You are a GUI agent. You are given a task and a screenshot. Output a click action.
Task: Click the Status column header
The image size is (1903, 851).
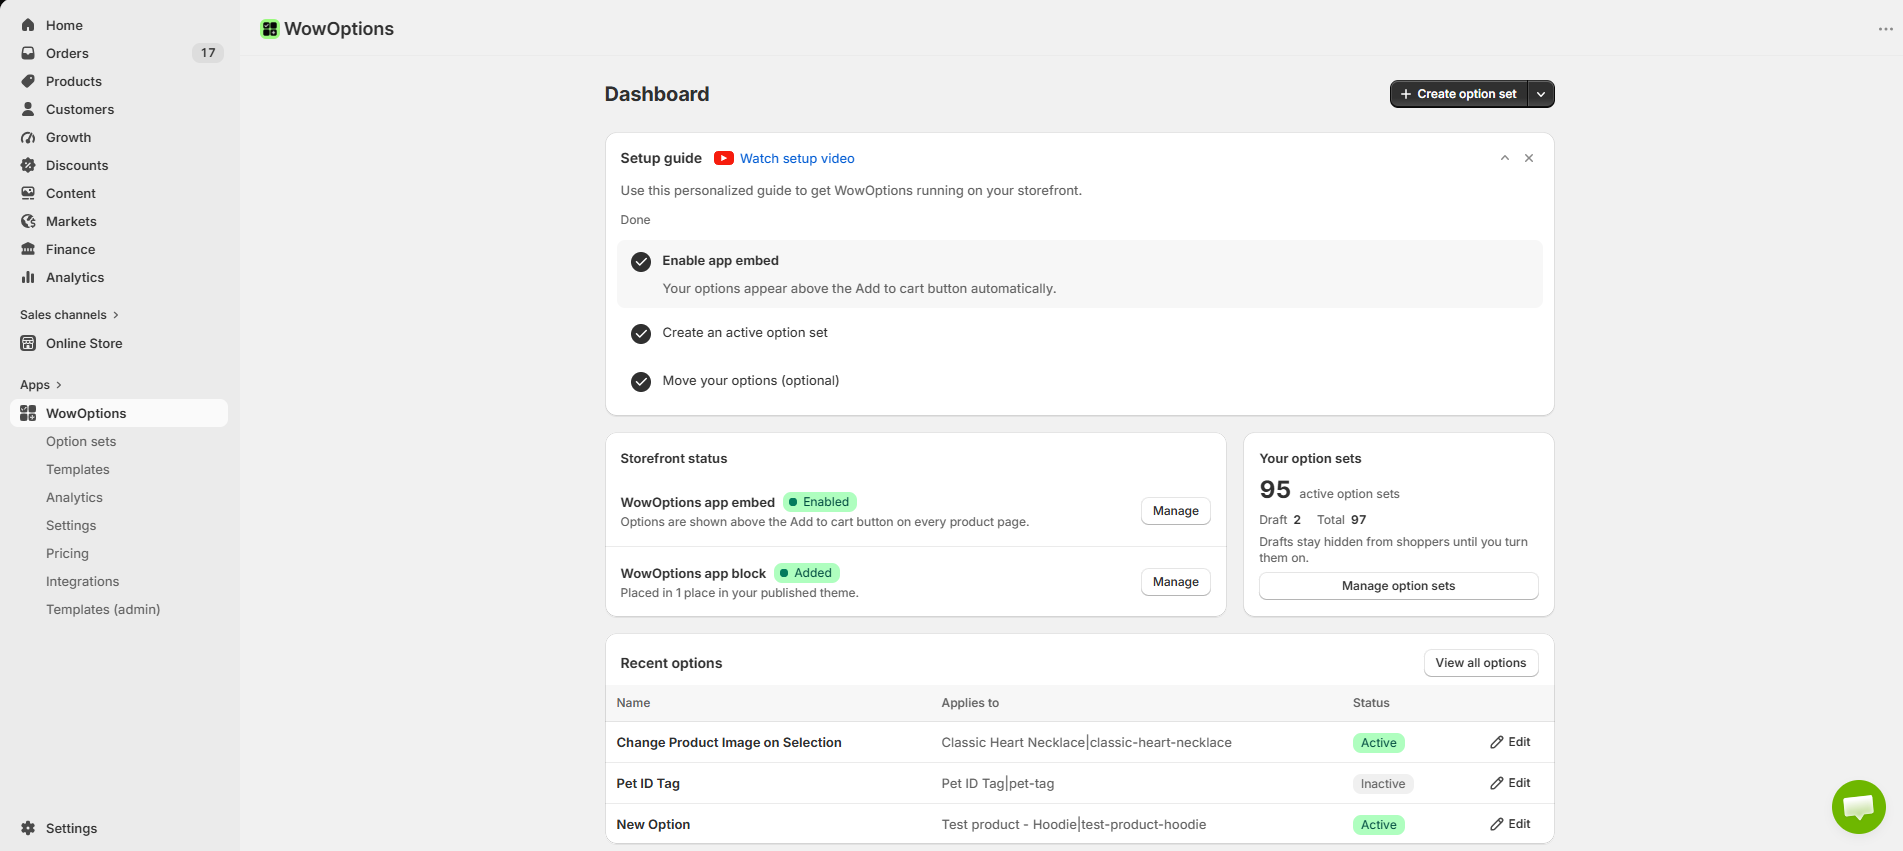click(1371, 703)
